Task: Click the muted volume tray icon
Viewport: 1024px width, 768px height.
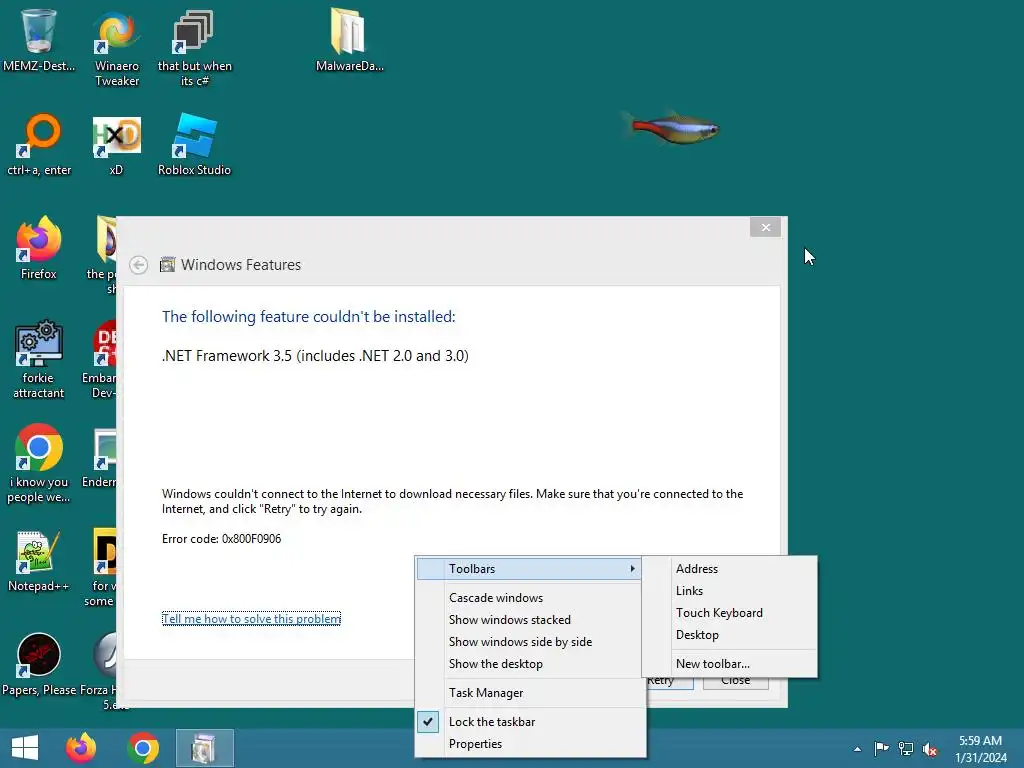Action: (930, 749)
